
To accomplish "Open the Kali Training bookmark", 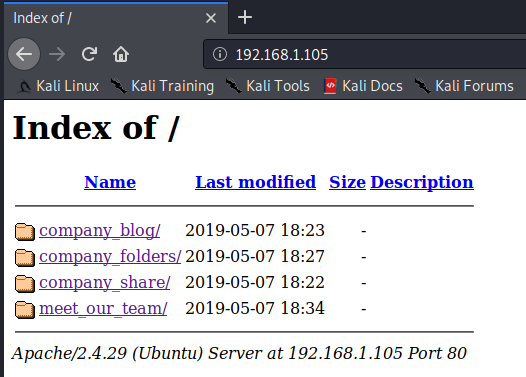I will [x=163, y=86].
